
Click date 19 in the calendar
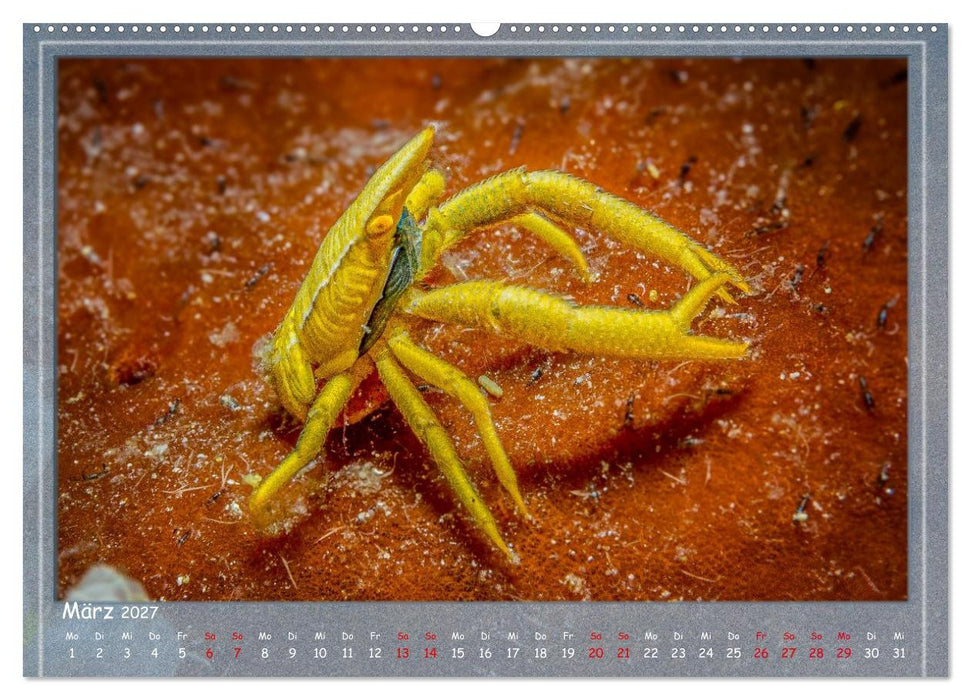coord(568,653)
